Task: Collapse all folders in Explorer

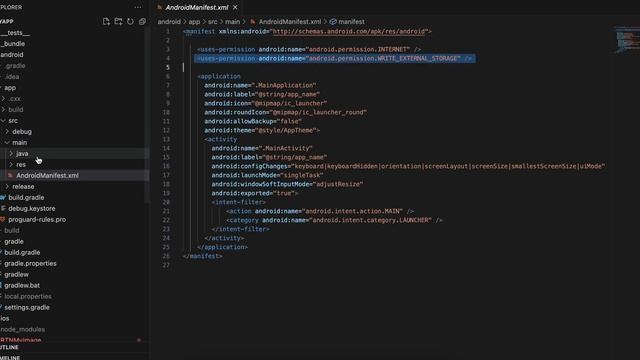Action: [142, 22]
